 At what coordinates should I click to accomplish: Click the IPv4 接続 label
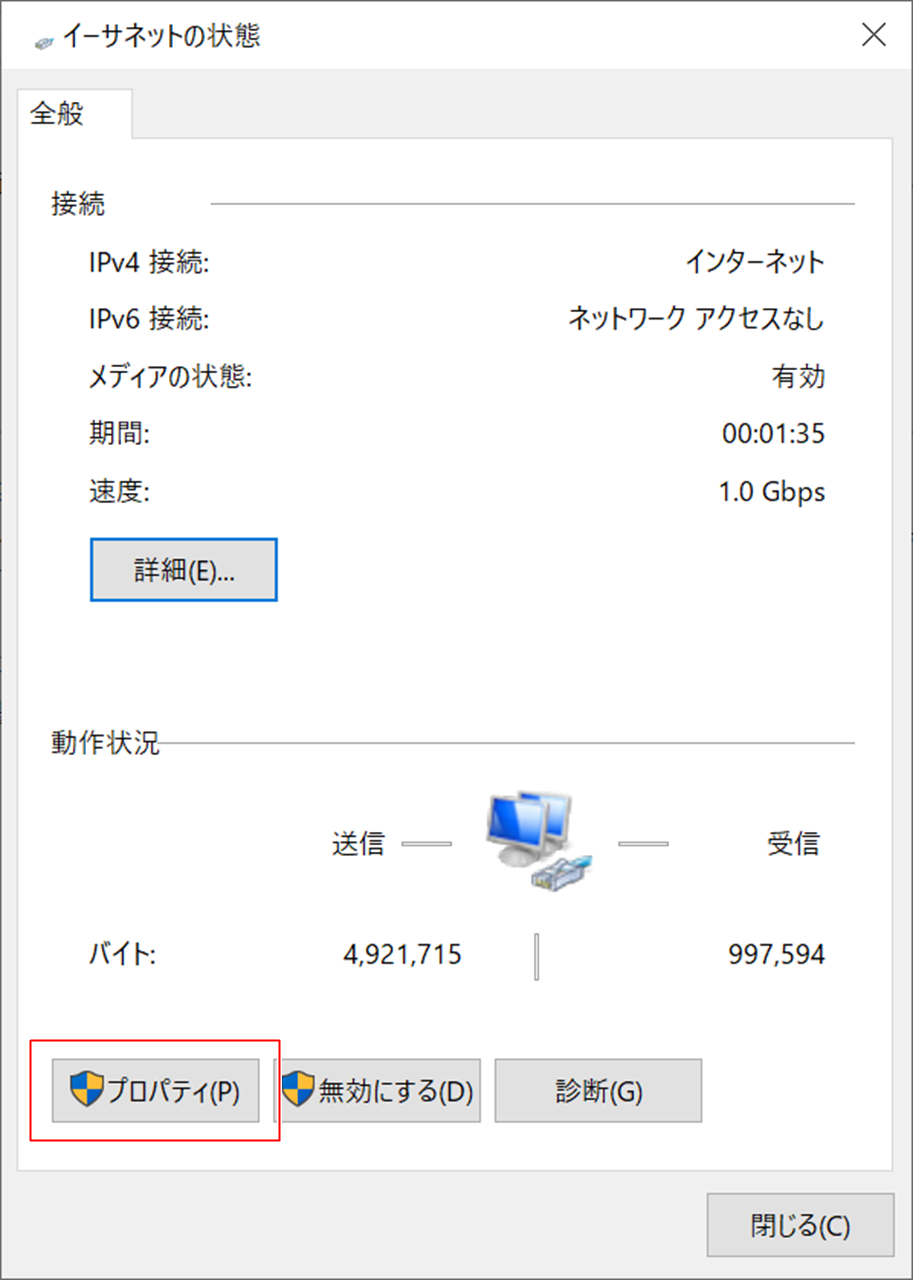(149, 263)
